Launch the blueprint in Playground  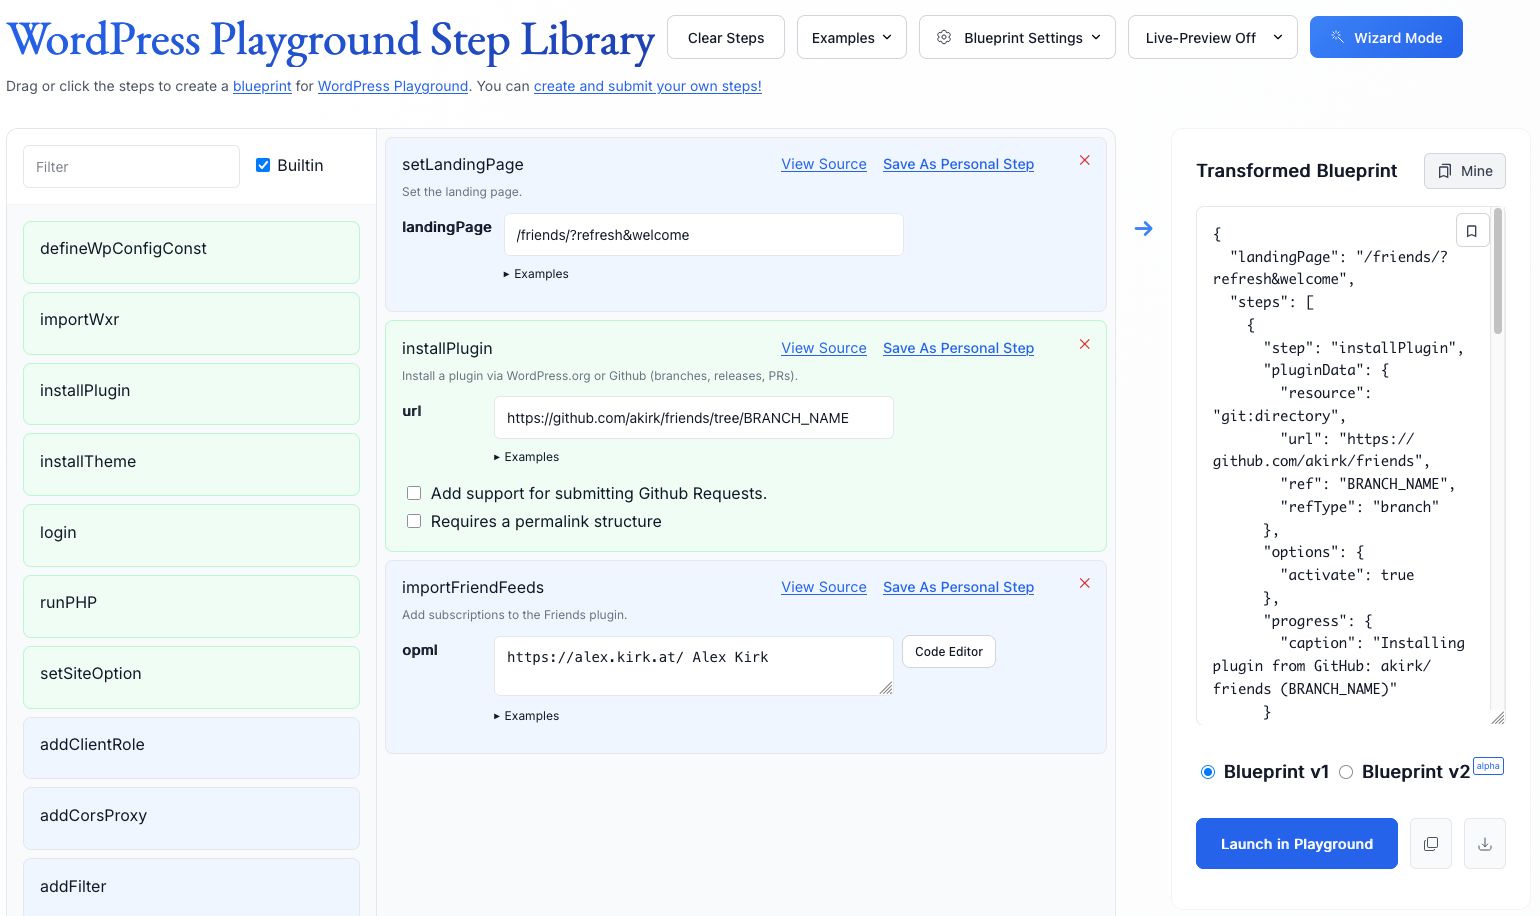pyautogui.click(x=1296, y=843)
